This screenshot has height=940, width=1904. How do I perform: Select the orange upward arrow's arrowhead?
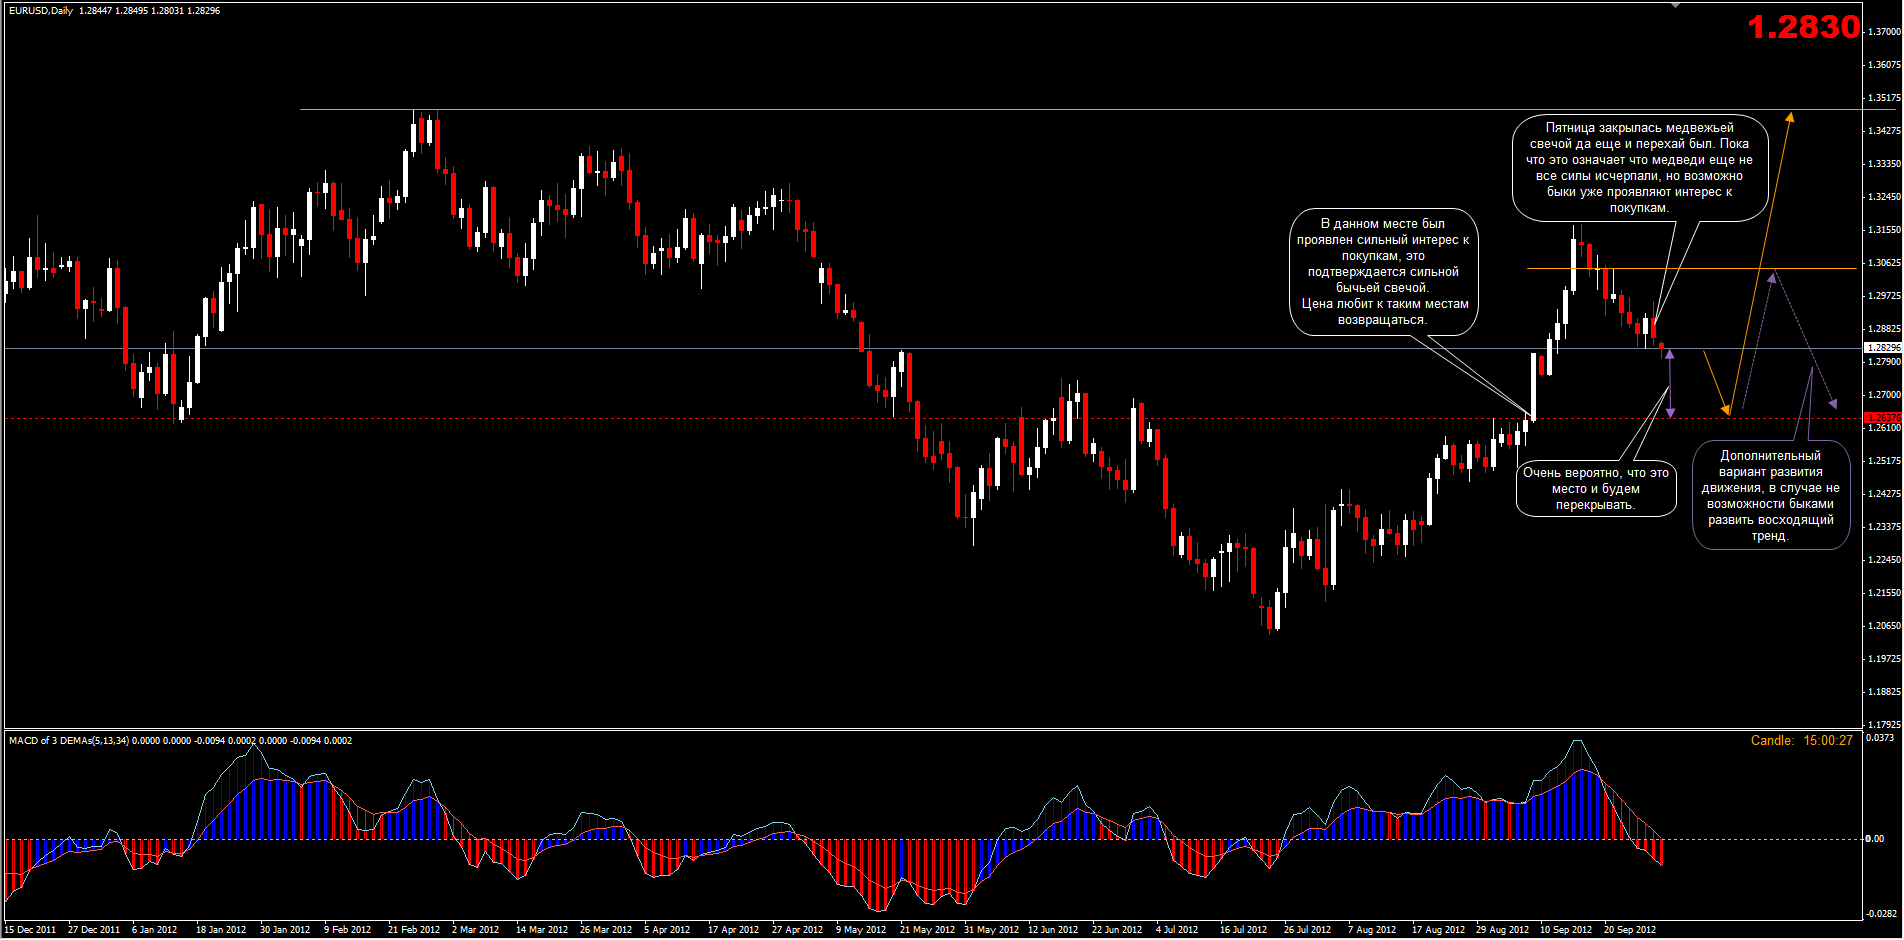[1790, 117]
